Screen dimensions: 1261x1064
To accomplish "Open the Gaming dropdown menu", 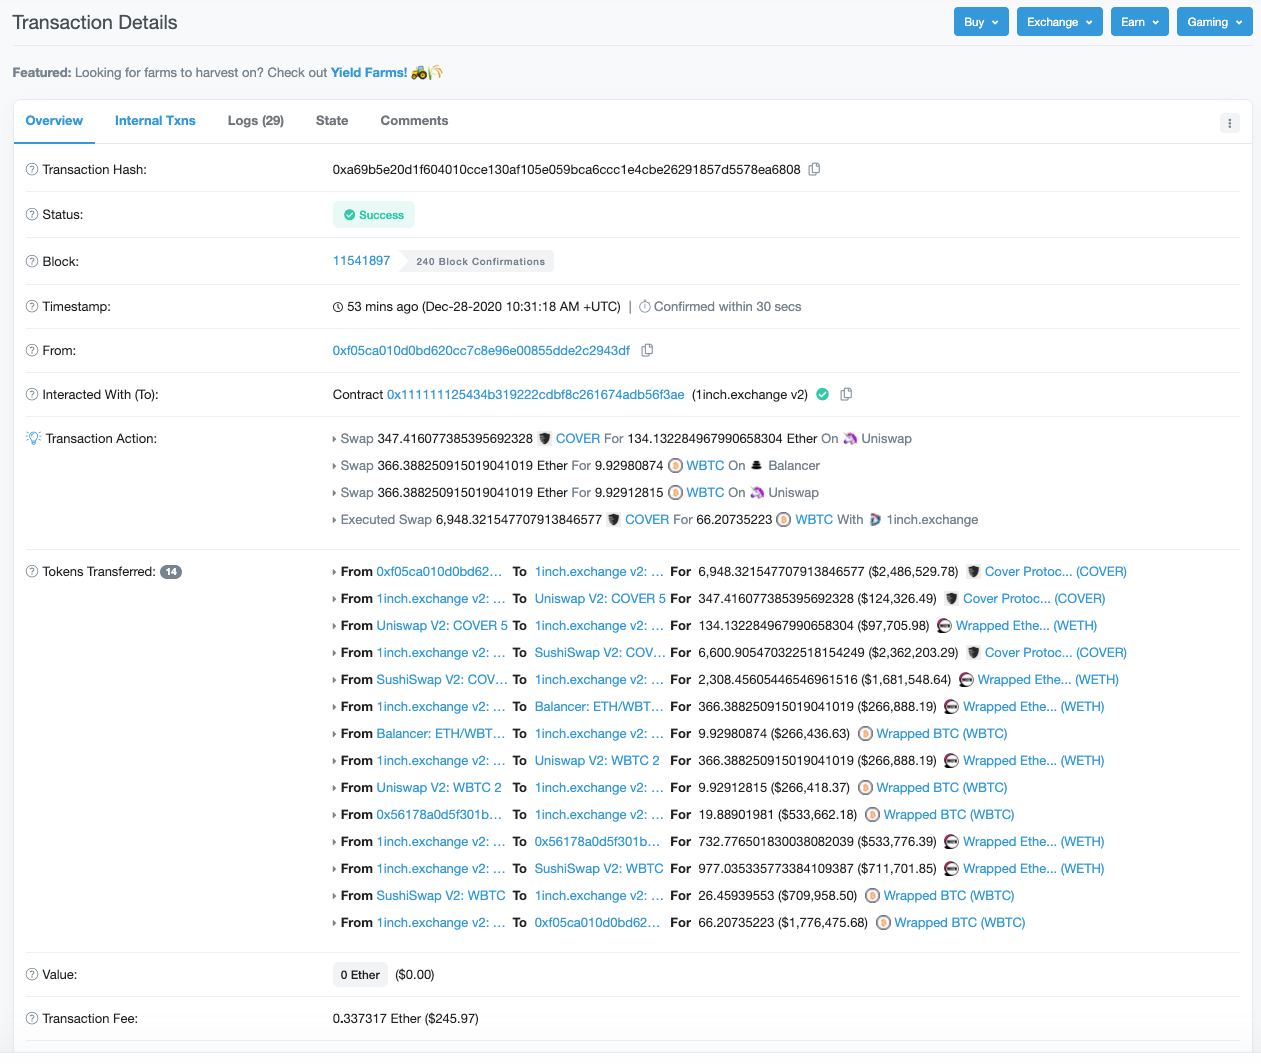I will coord(1215,22).
